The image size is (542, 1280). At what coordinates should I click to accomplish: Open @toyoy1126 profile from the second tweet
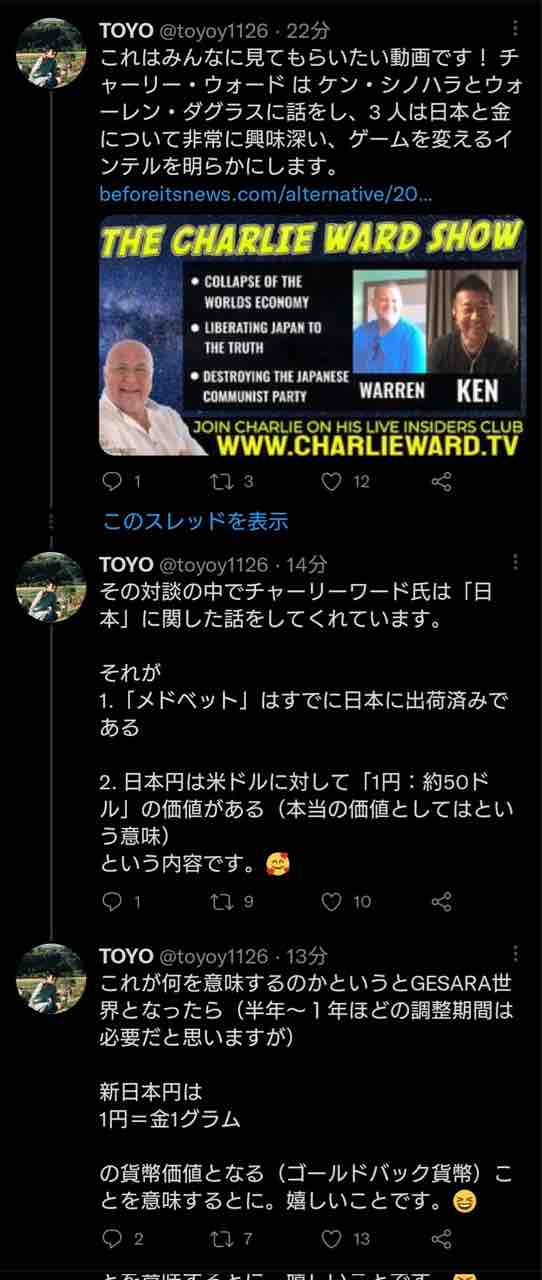point(214,564)
